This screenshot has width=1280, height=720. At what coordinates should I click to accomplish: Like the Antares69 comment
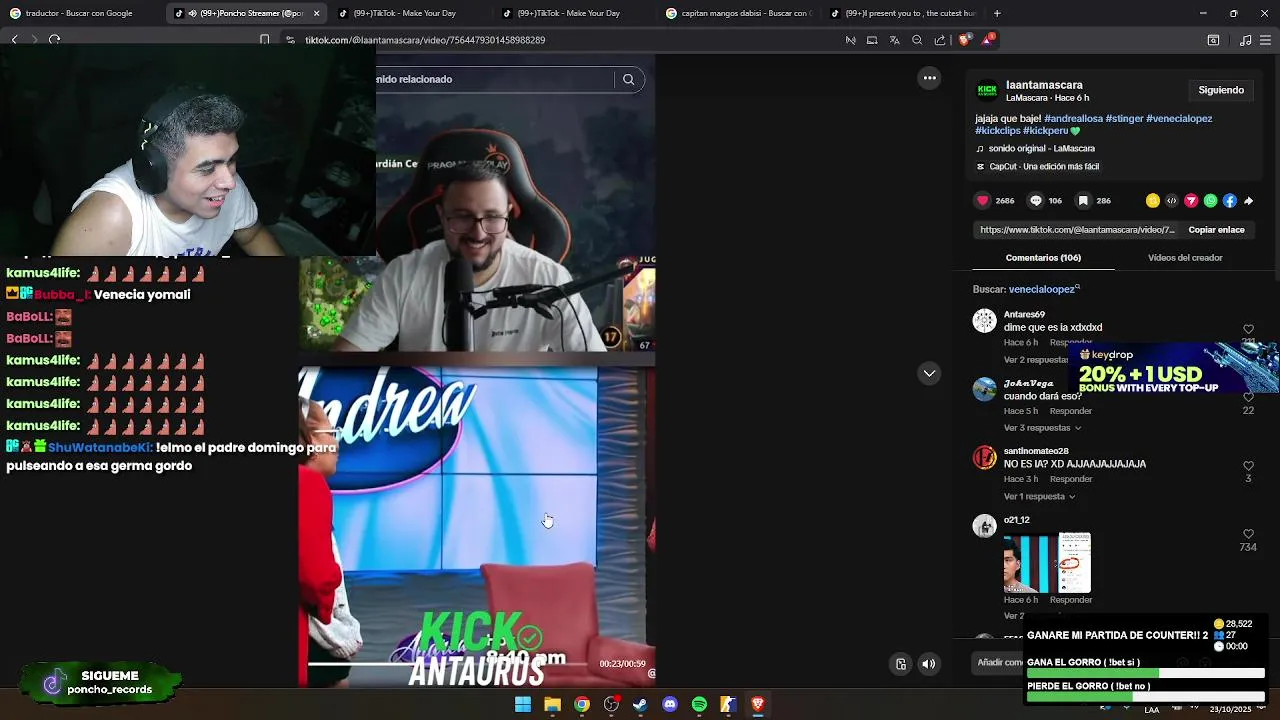coord(1248,329)
